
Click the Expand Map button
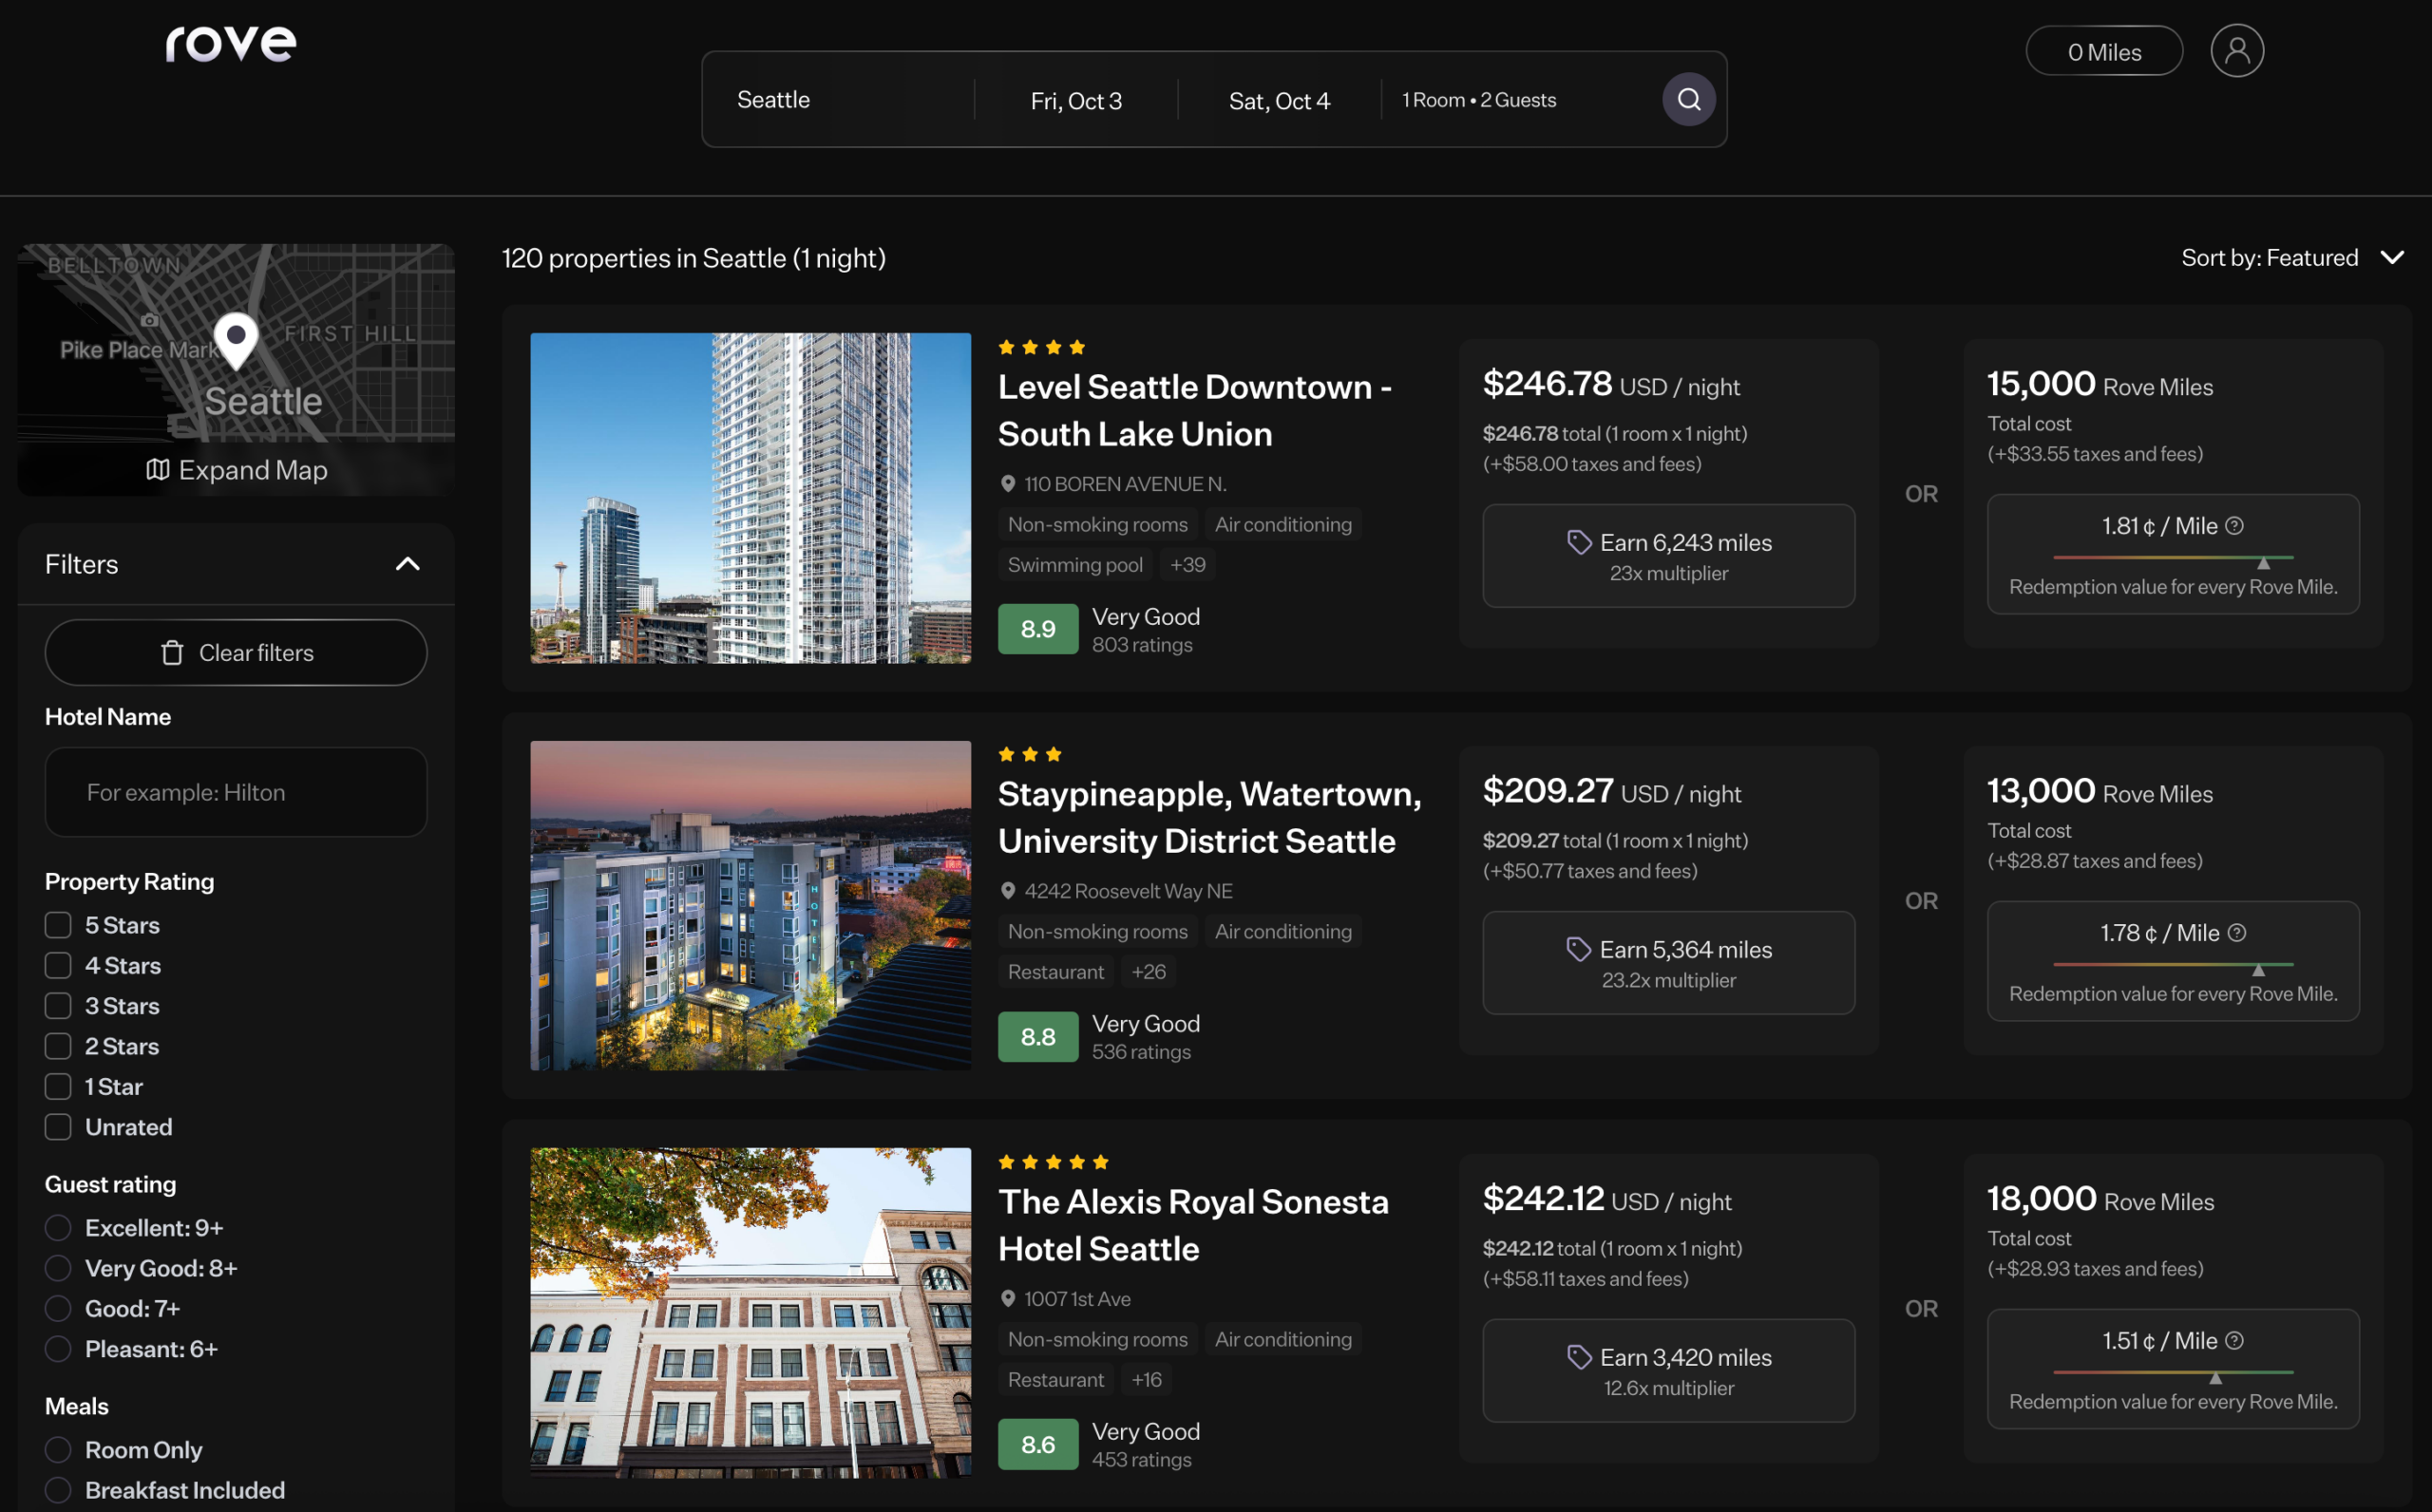coord(237,470)
